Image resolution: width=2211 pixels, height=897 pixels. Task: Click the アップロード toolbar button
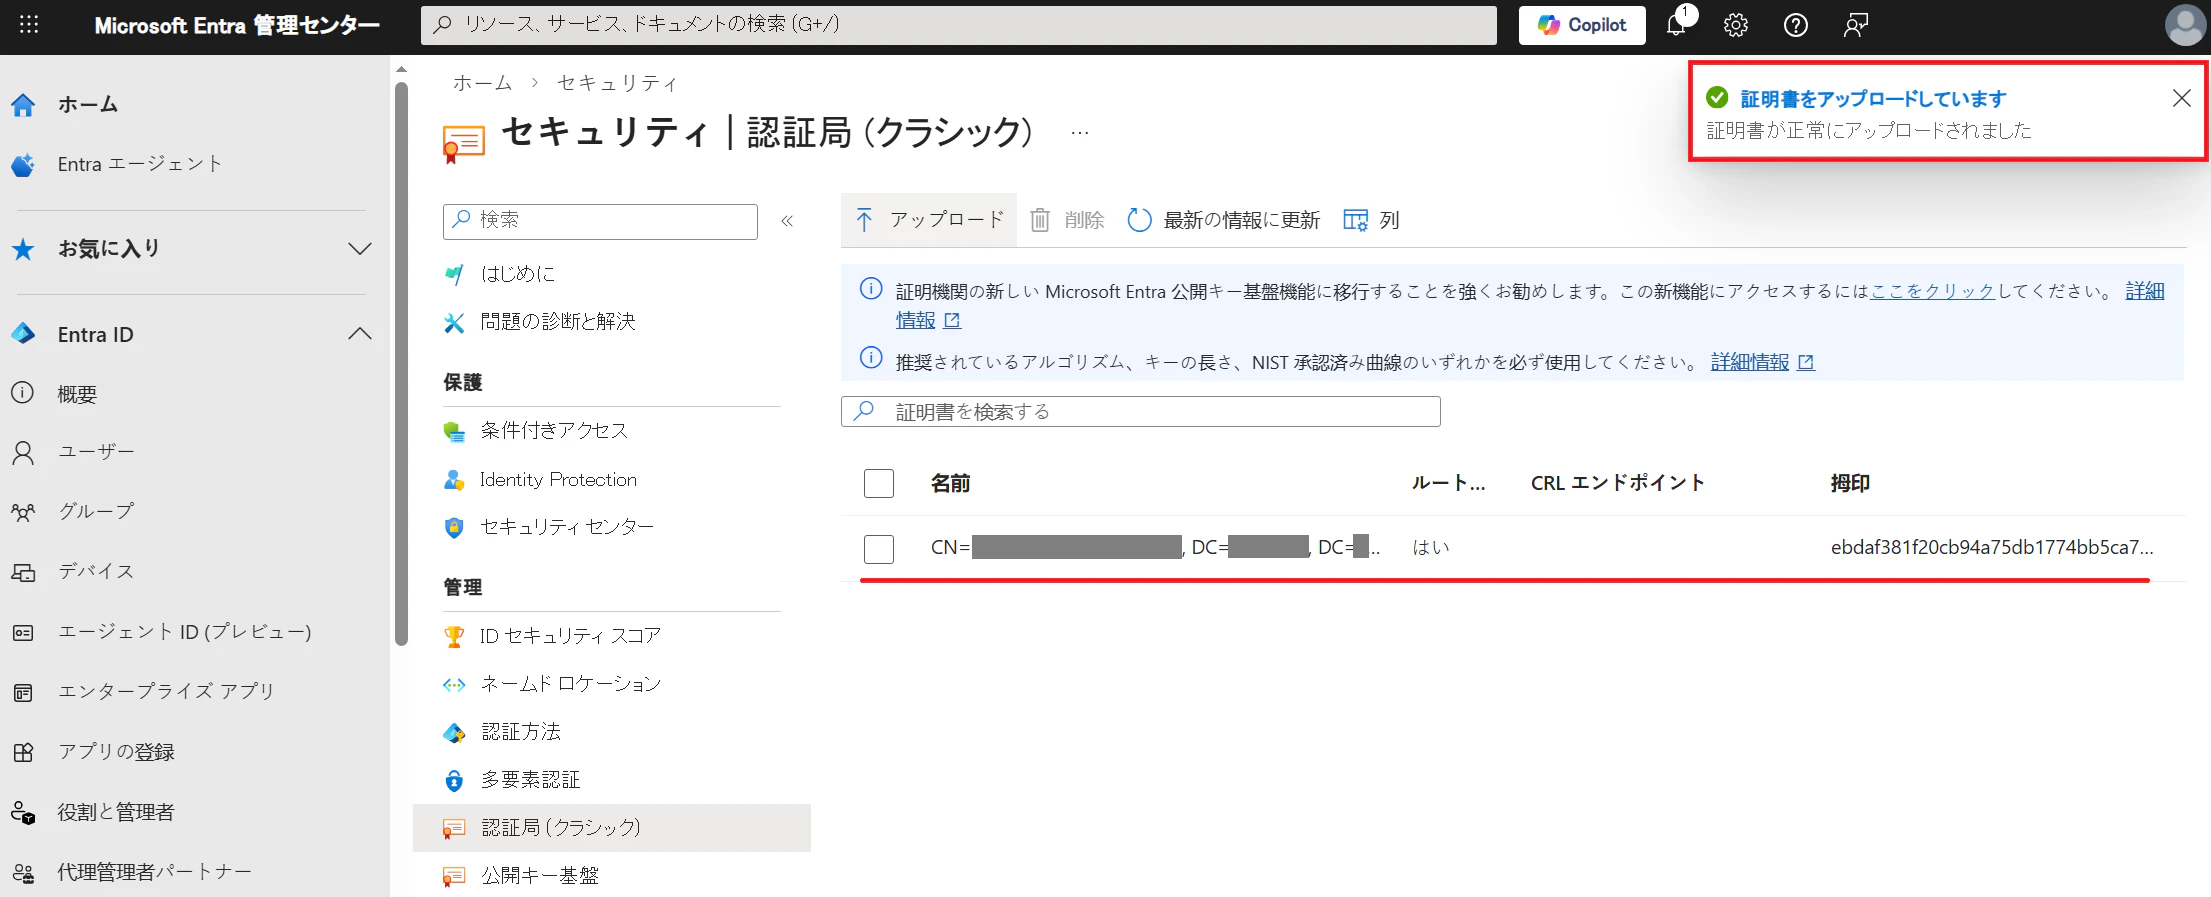[x=929, y=220]
